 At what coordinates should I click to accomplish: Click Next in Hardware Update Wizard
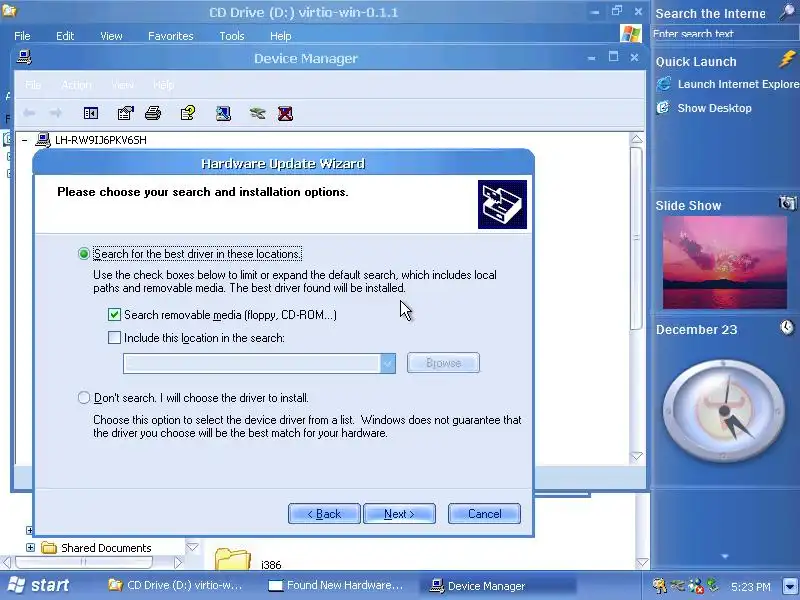[x=399, y=514]
